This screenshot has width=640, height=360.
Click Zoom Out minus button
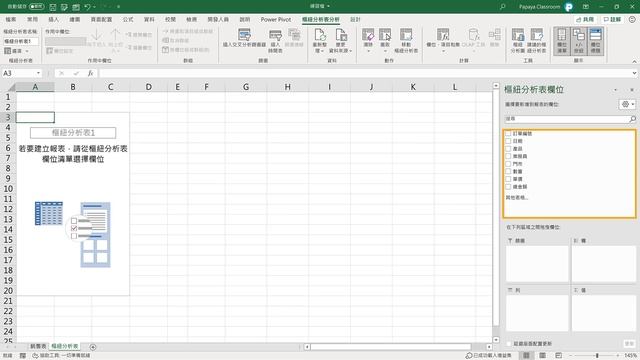[570, 356]
